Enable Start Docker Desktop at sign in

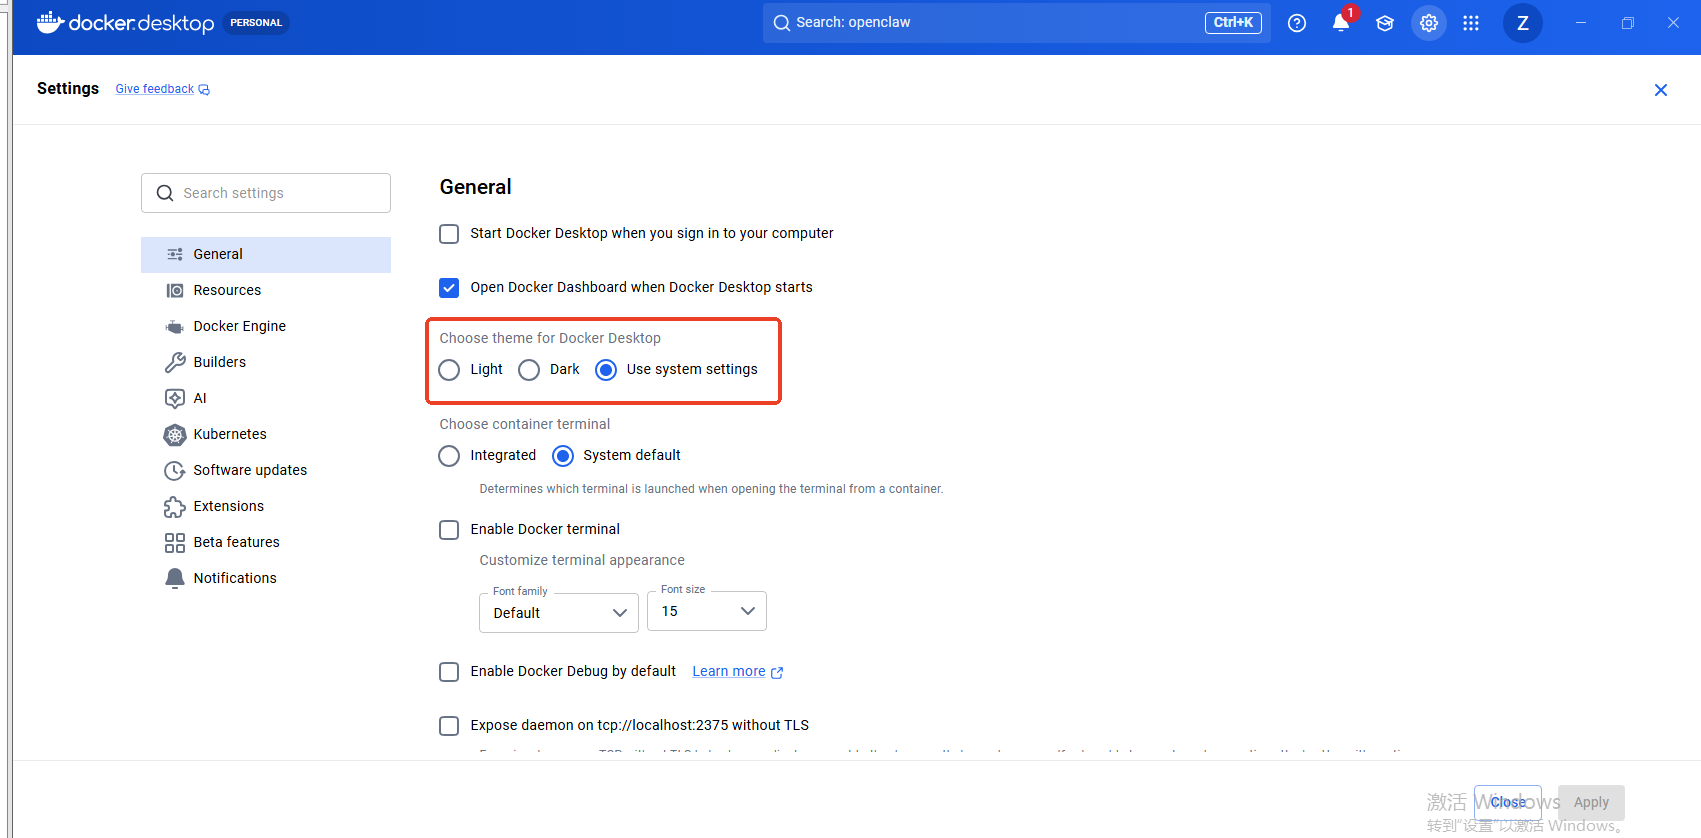449,234
